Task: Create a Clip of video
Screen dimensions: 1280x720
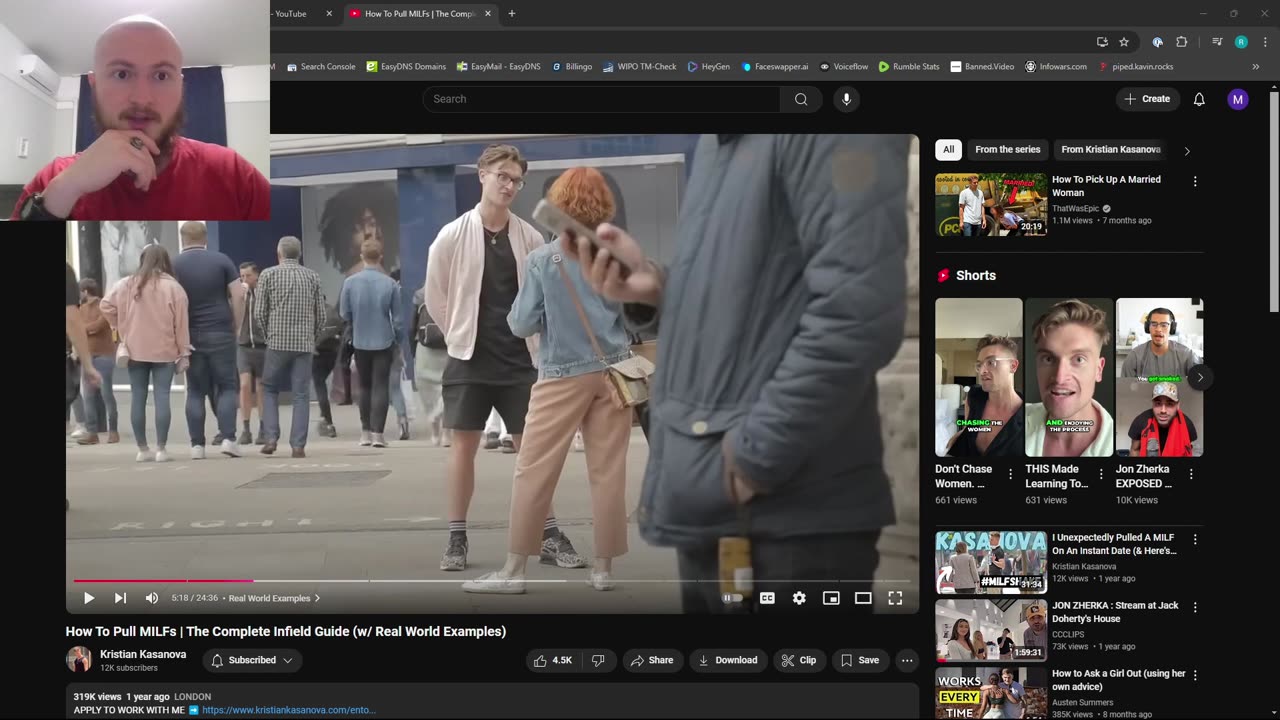Action: (799, 660)
